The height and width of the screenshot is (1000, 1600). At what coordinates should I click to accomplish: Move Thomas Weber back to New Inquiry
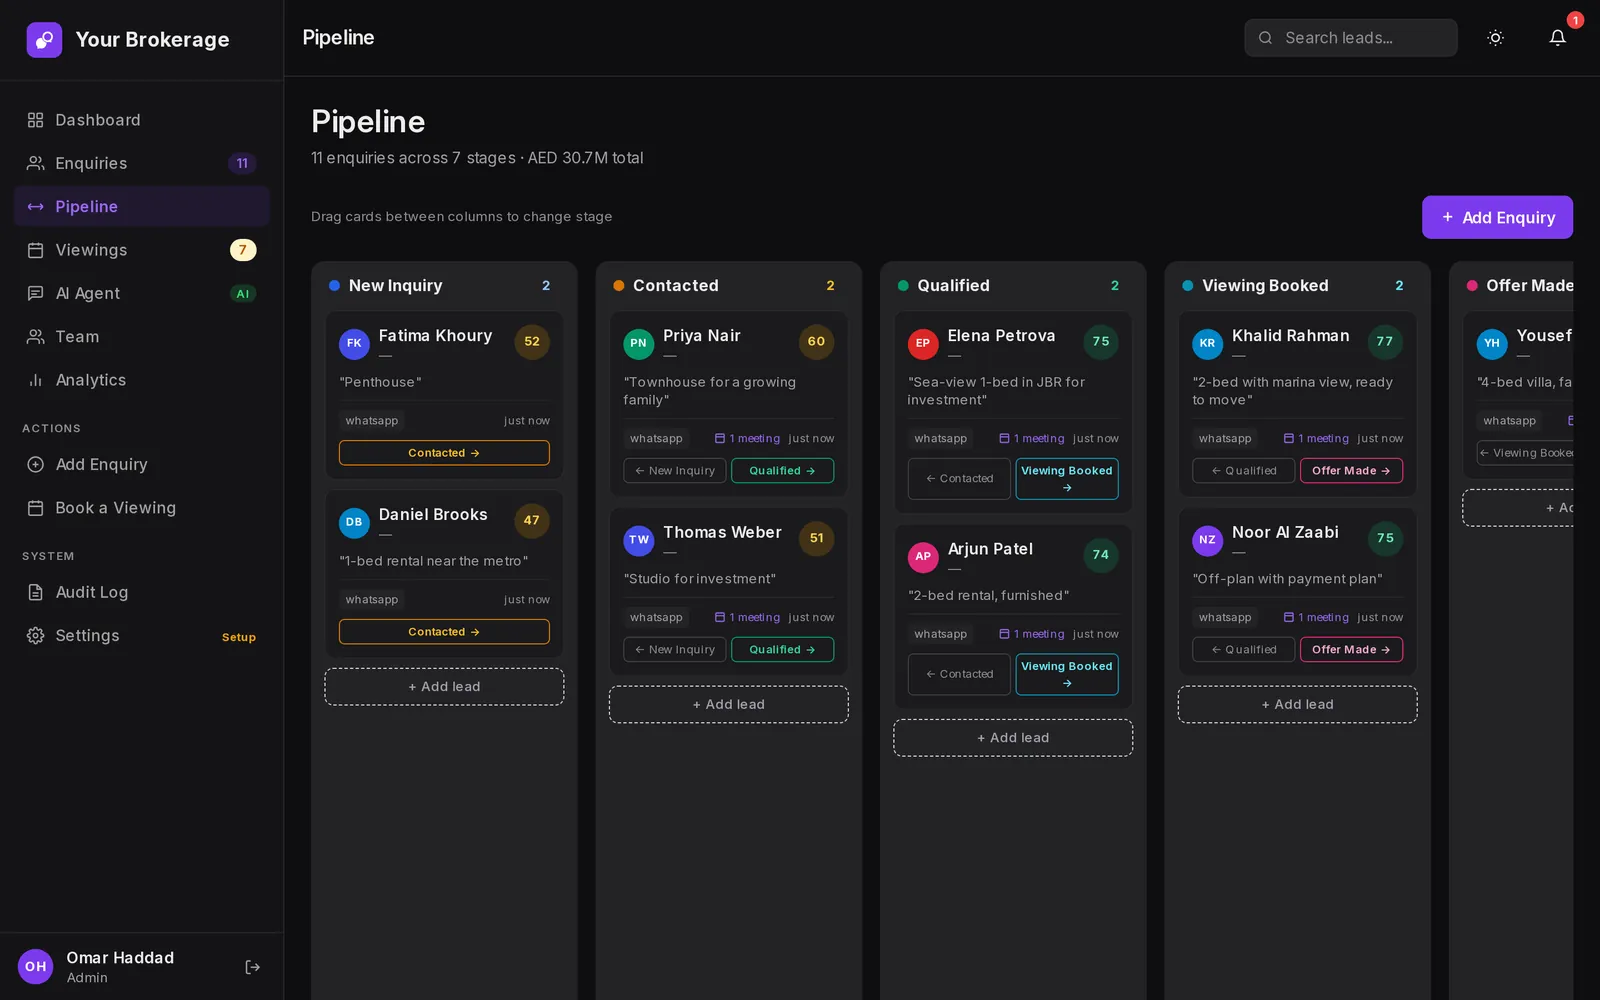pos(675,650)
